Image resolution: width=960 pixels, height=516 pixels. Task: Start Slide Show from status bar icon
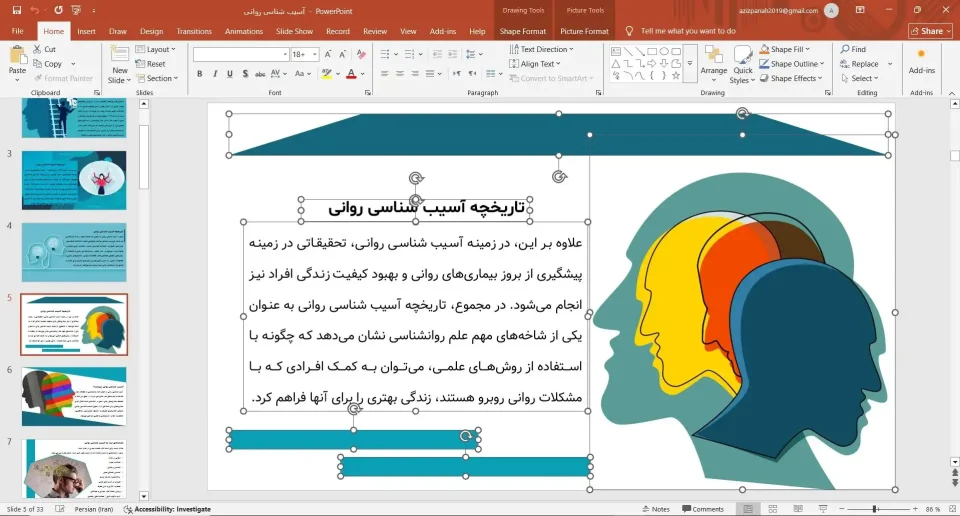click(x=823, y=509)
